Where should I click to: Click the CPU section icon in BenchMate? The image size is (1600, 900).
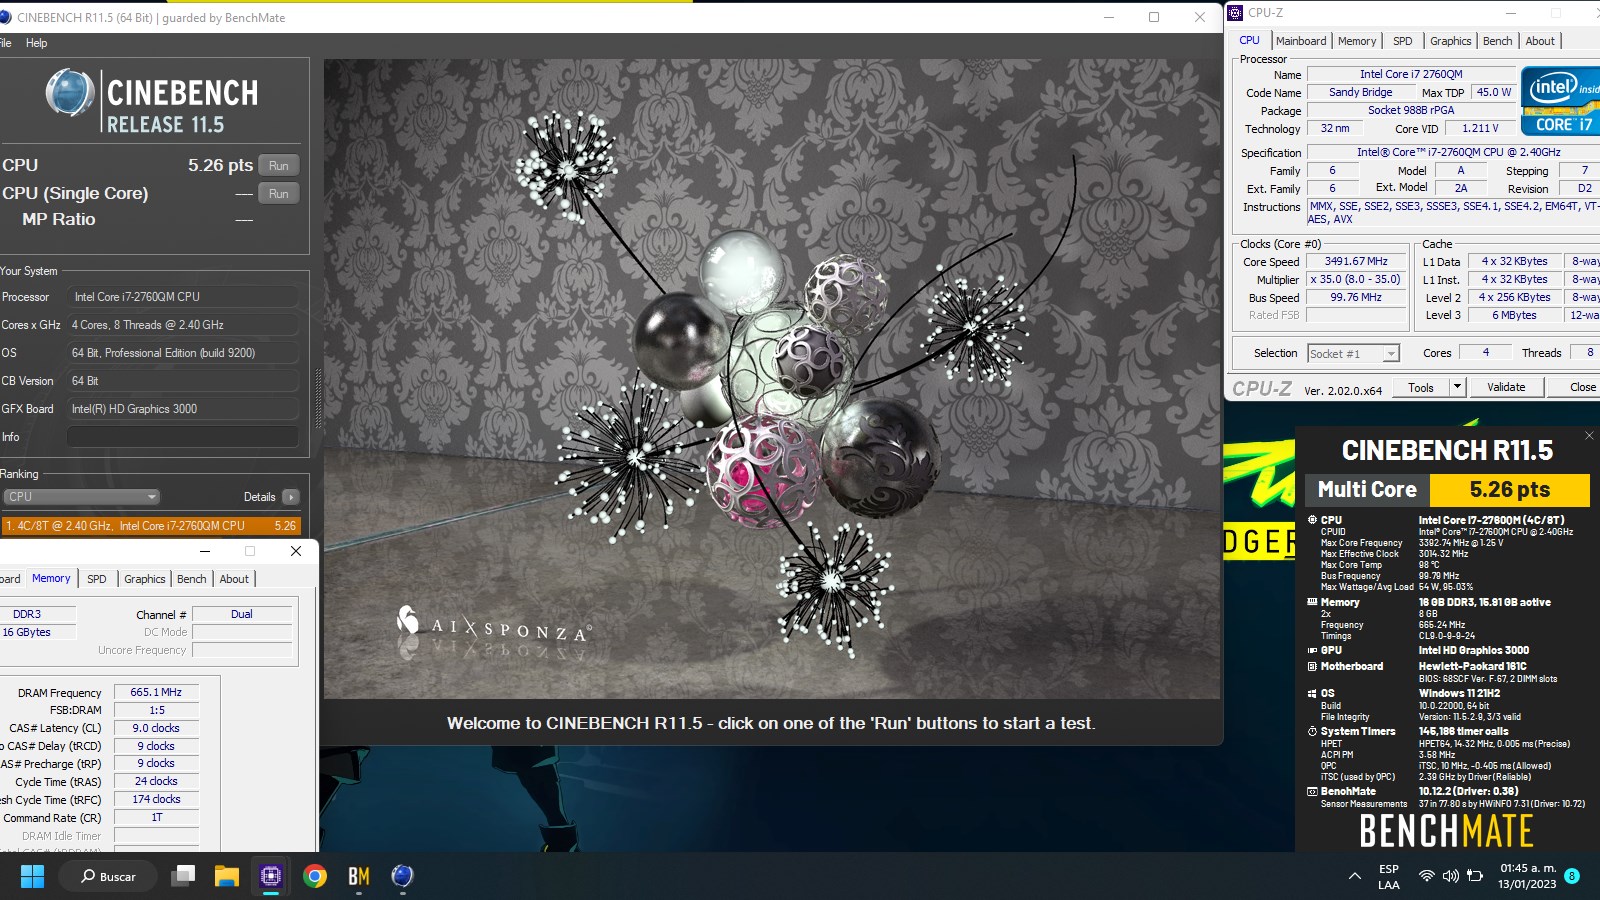(x=1312, y=520)
